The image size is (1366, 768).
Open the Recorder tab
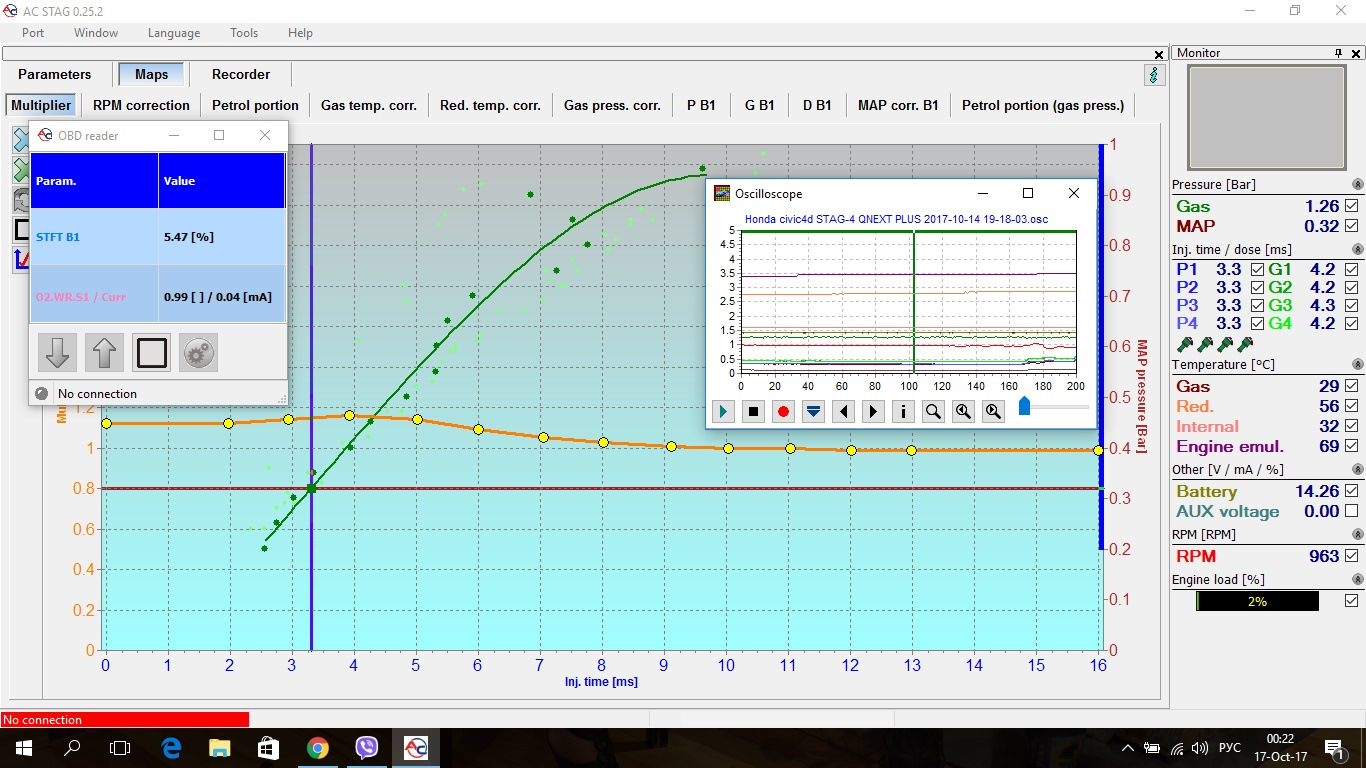241,74
